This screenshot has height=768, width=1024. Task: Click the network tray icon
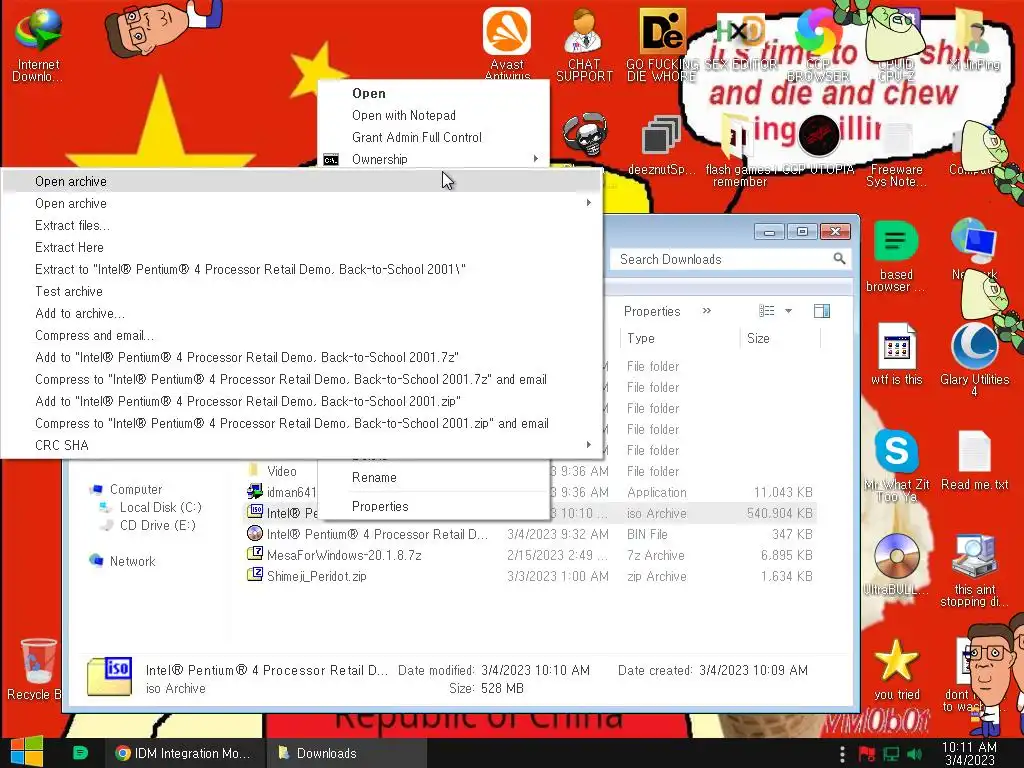(891, 754)
